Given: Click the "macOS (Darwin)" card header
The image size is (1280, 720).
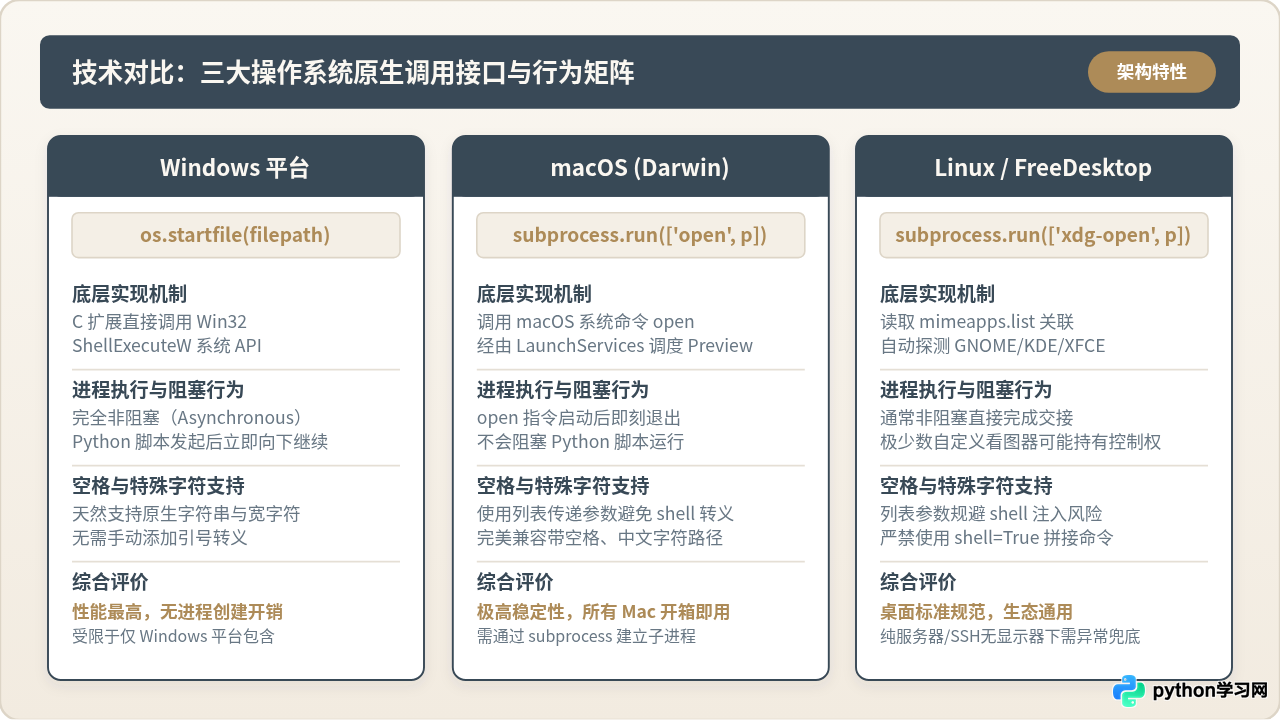Looking at the screenshot, I should tap(640, 167).
